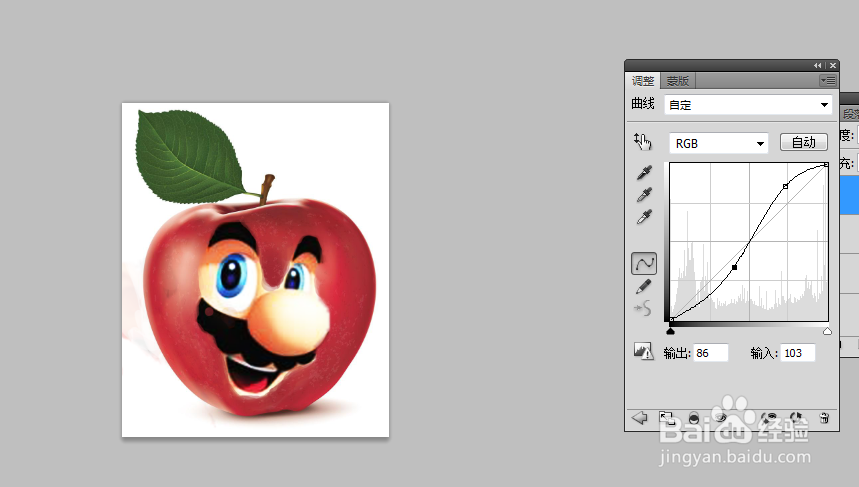Return to adjustment list with back arrow
859x487 pixels.
point(639,419)
